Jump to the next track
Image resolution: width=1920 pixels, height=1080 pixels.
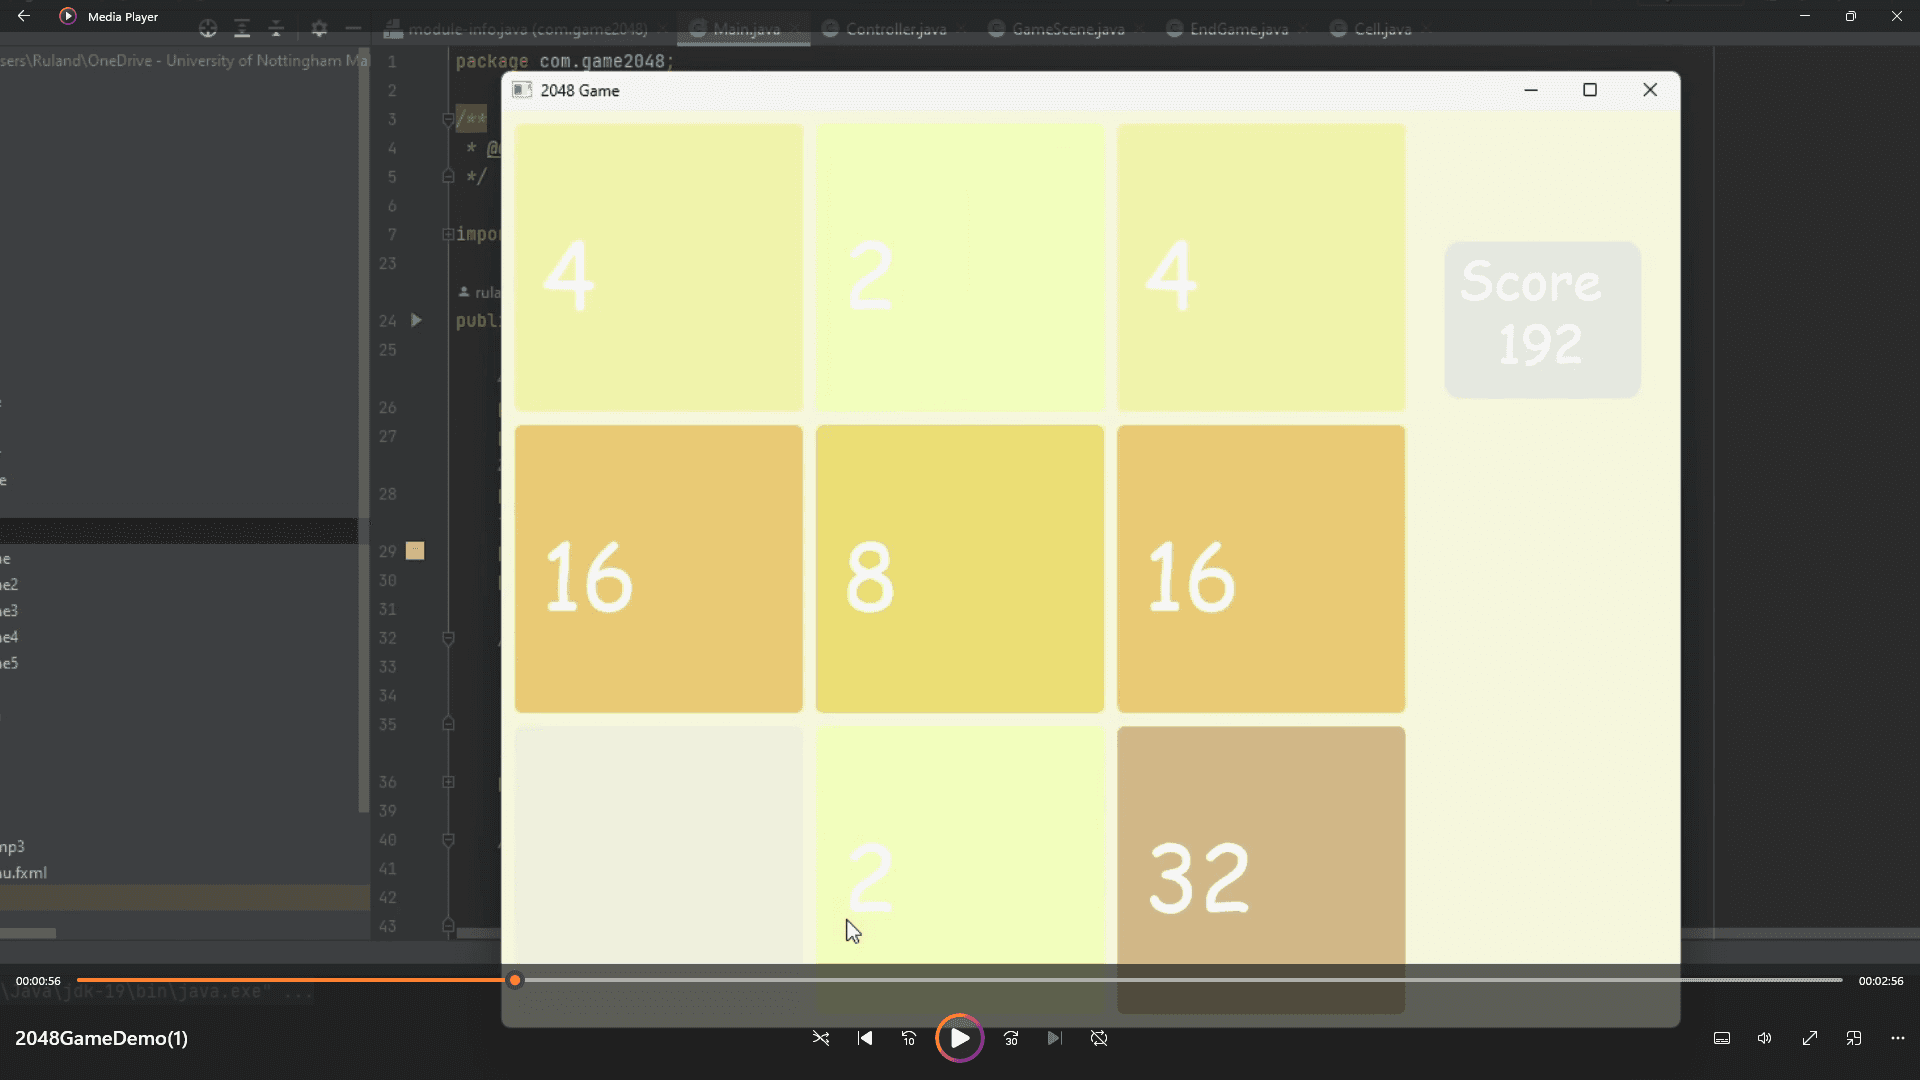[1054, 1038]
